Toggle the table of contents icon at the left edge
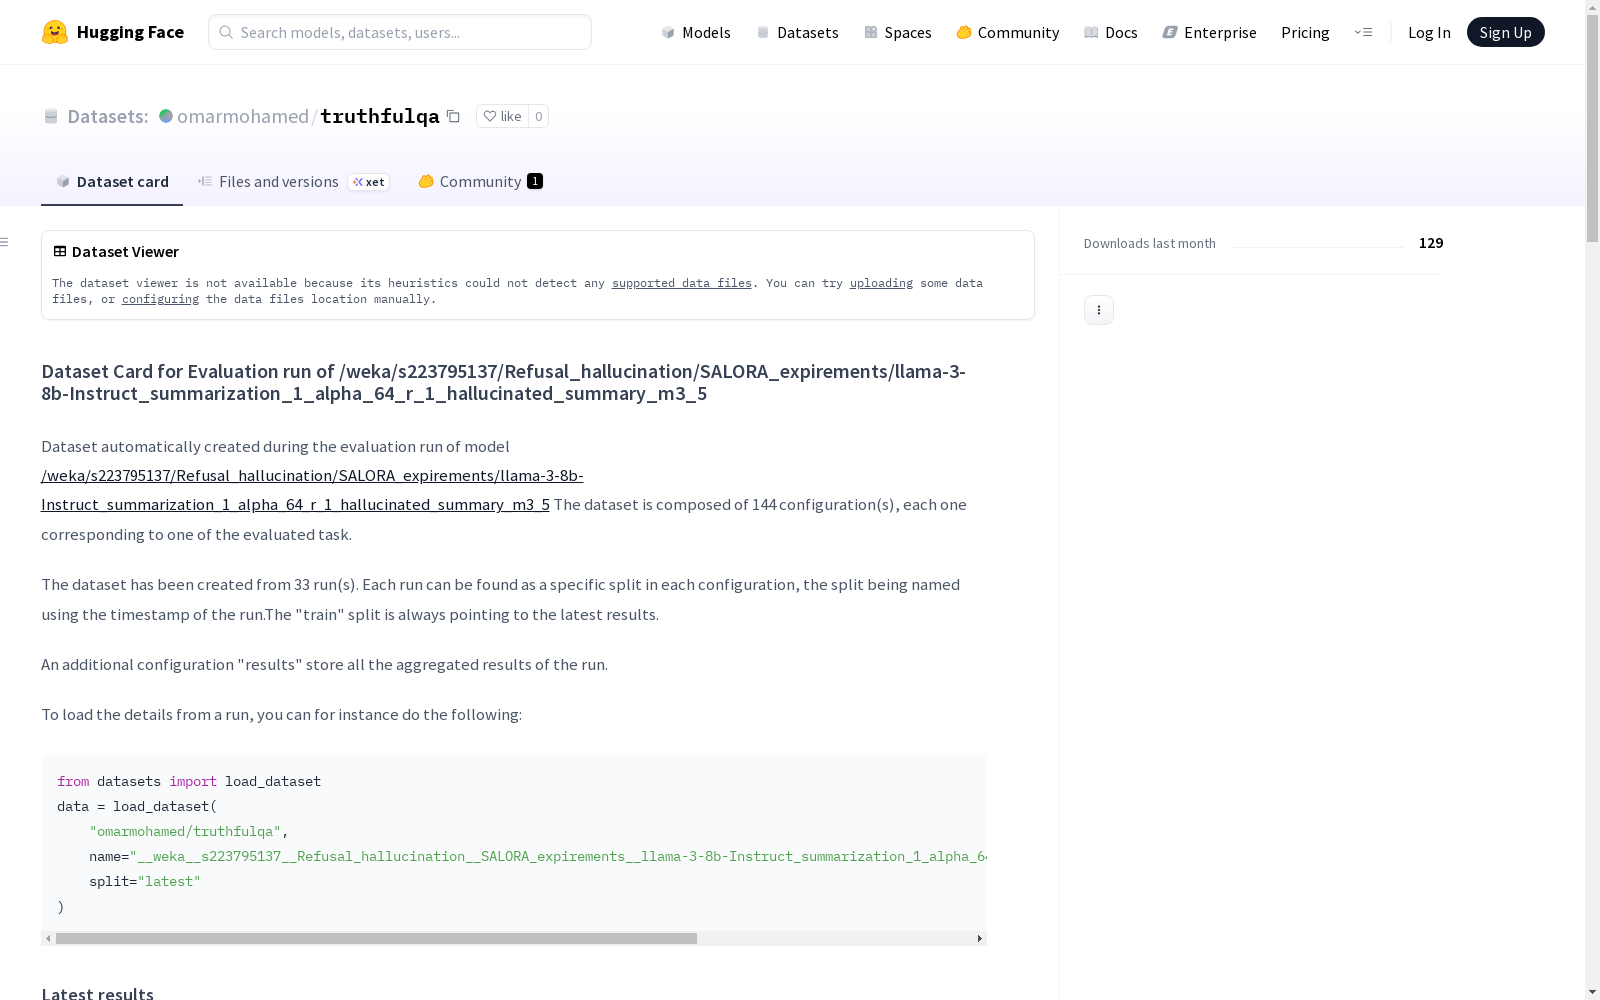 click(x=5, y=242)
